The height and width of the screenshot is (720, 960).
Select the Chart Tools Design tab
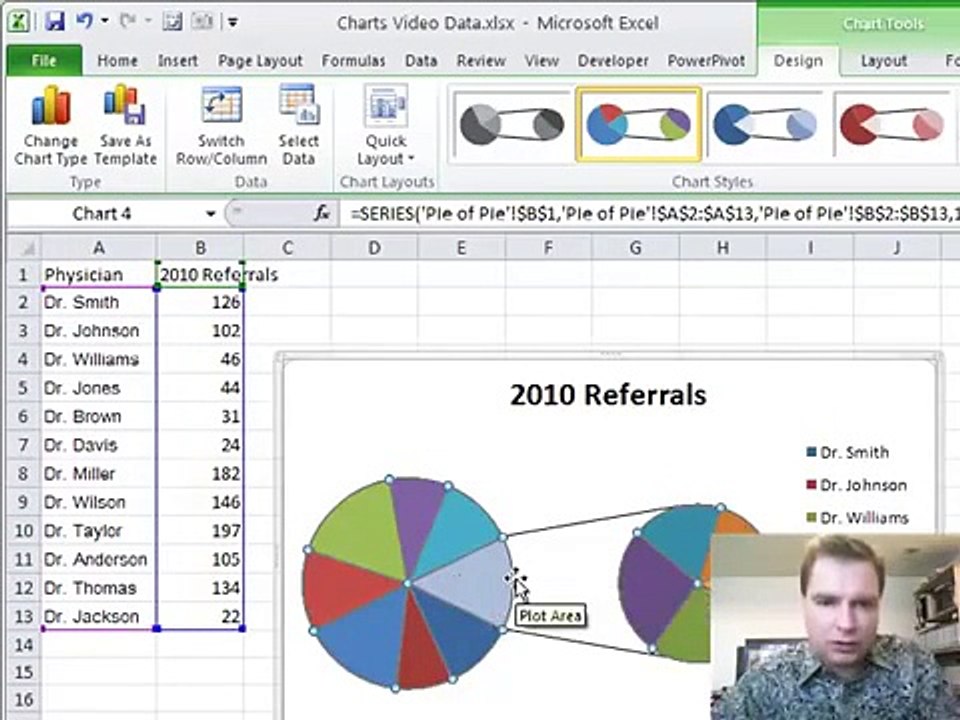798,61
